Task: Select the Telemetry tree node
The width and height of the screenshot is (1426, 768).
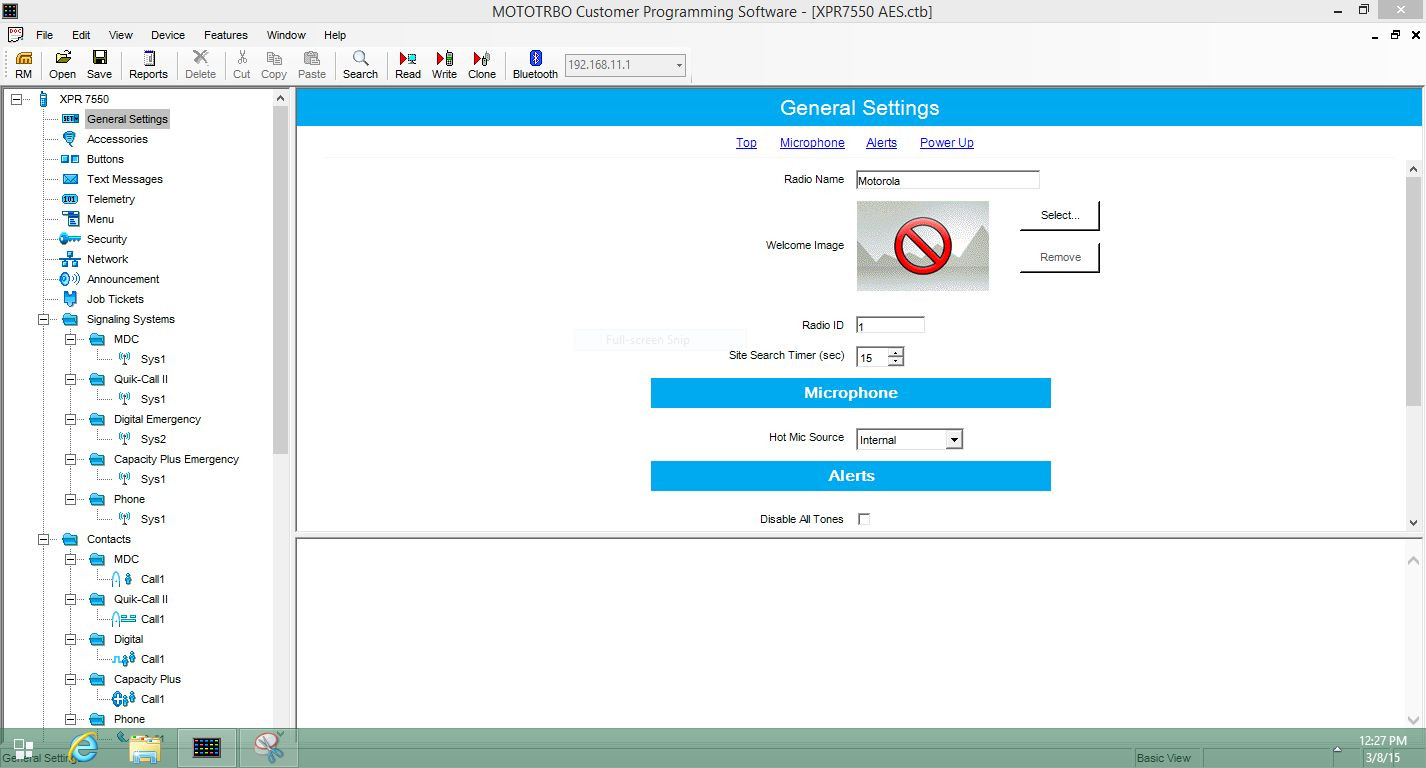Action: pyautogui.click(x=110, y=199)
